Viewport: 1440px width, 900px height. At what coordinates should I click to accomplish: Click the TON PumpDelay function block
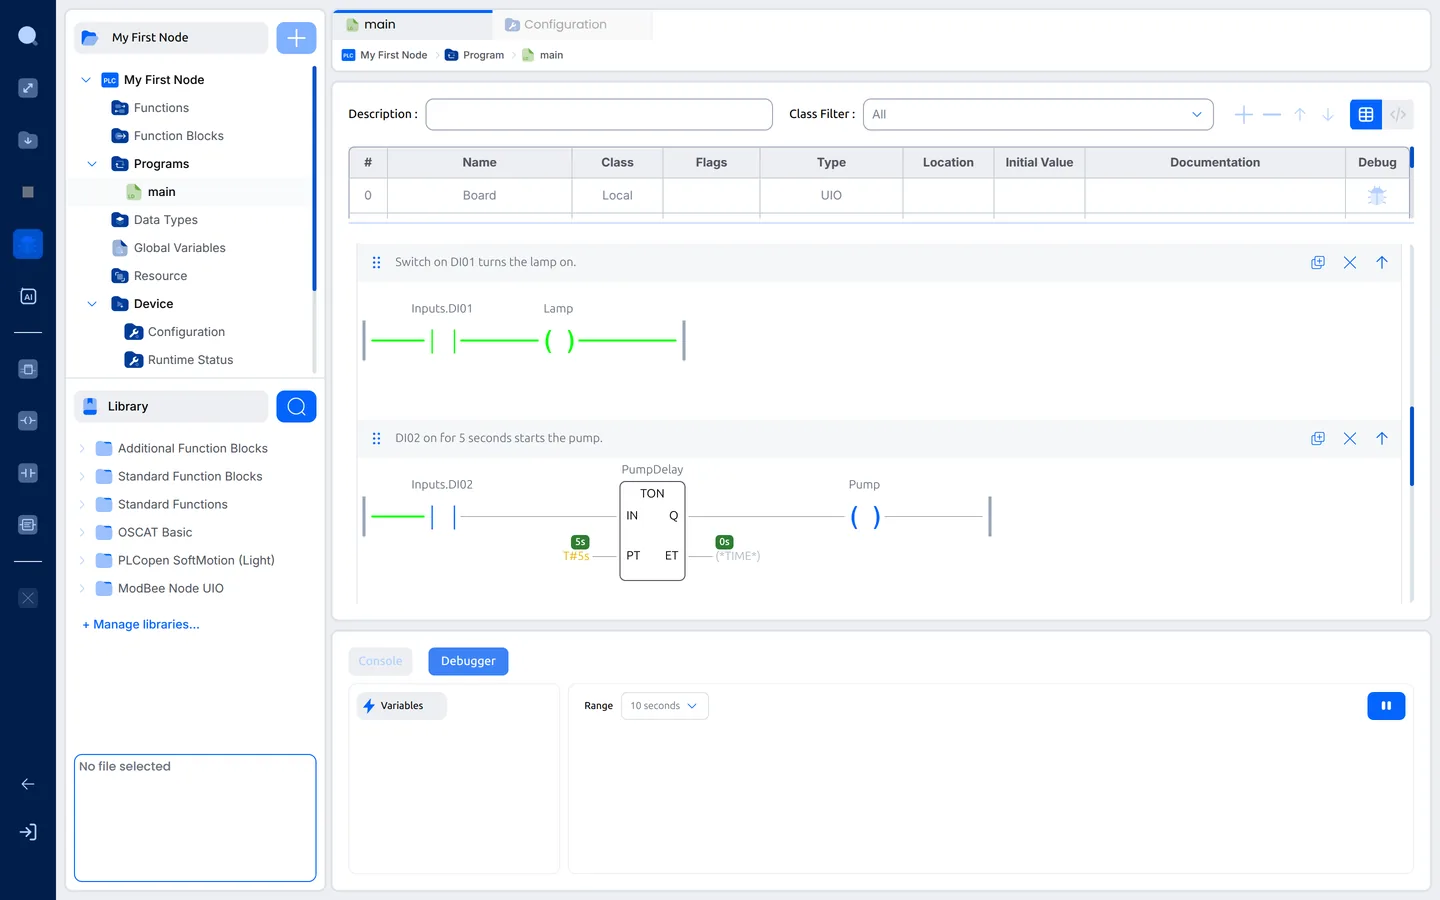pos(652,531)
